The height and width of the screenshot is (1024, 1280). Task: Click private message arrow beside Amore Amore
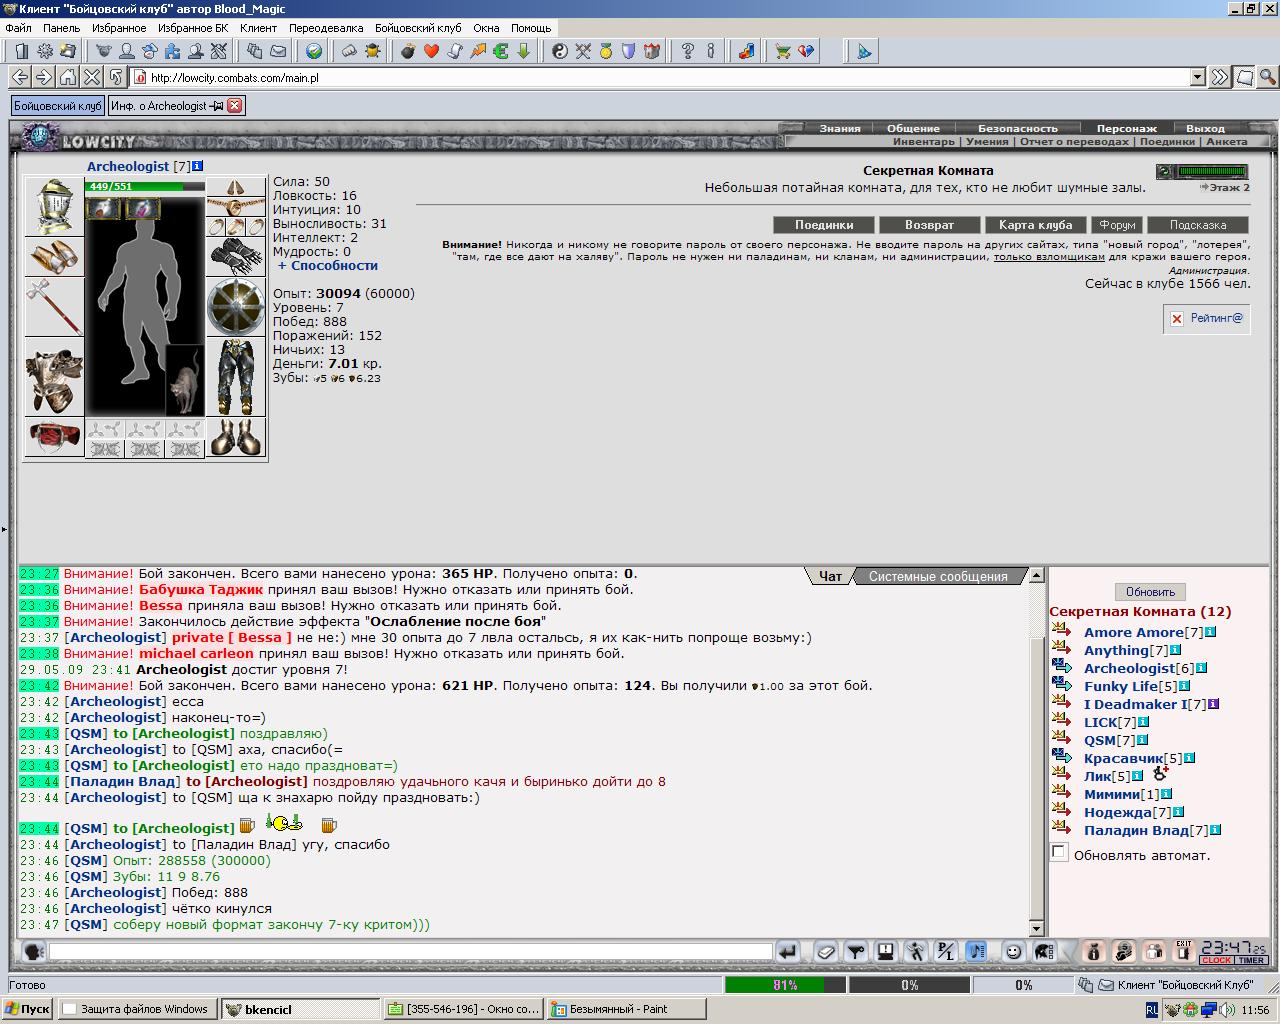coord(1062,631)
